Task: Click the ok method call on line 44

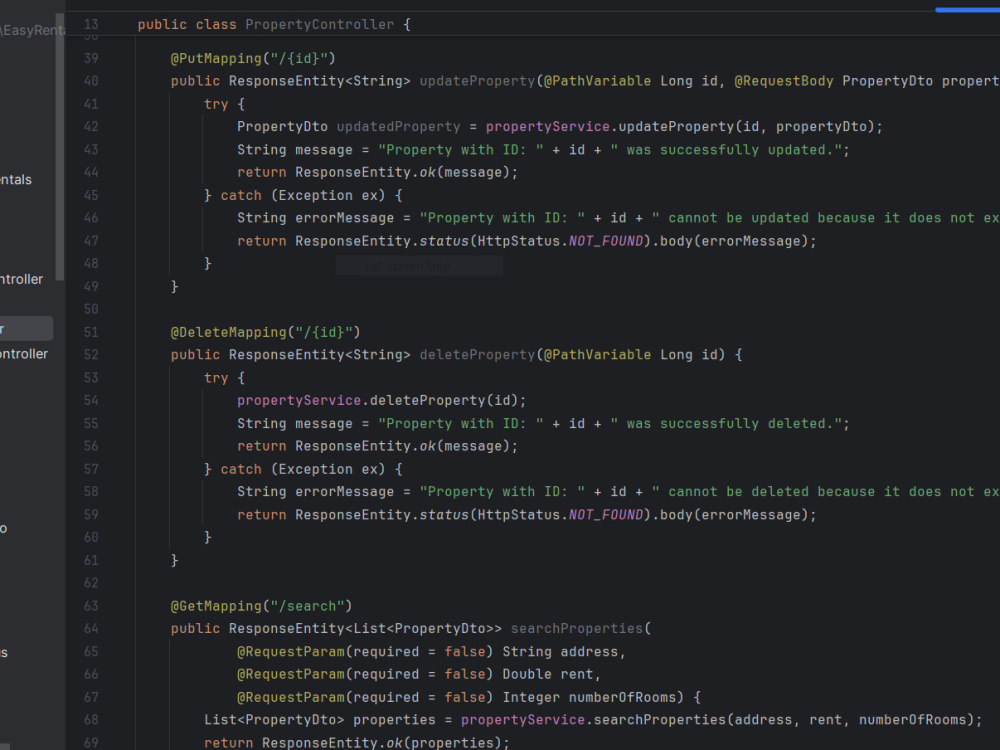Action: [x=428, y=172]
